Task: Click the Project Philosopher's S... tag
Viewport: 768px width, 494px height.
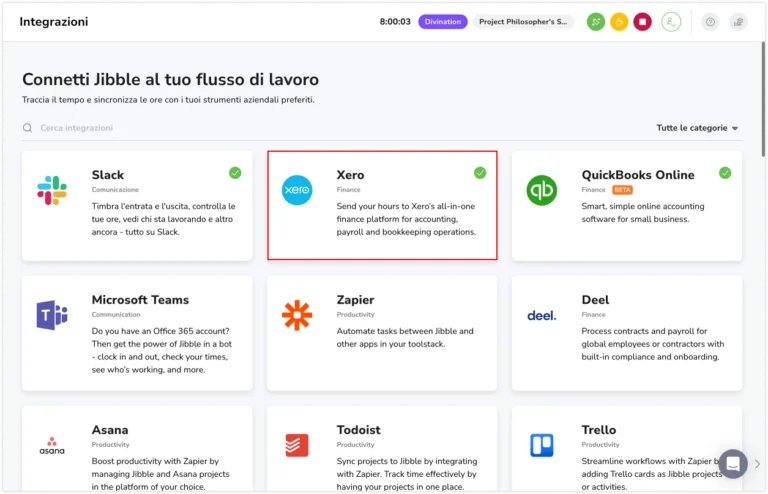Action: tap(523, 22)
